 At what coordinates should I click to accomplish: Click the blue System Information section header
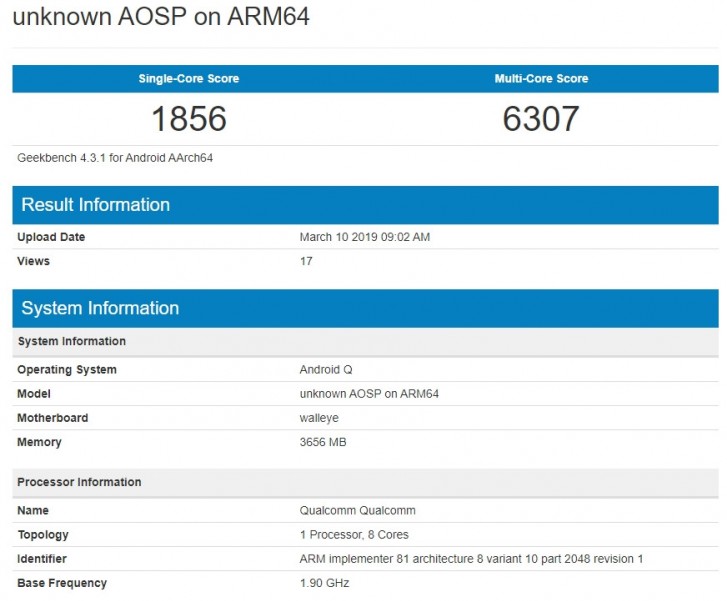tap(100, 308)
